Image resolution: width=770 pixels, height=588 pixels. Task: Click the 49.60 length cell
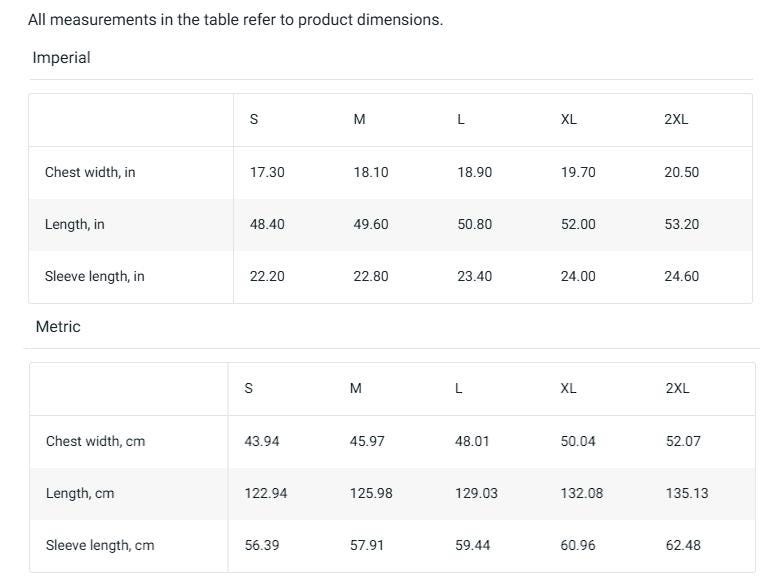point(371,224)
